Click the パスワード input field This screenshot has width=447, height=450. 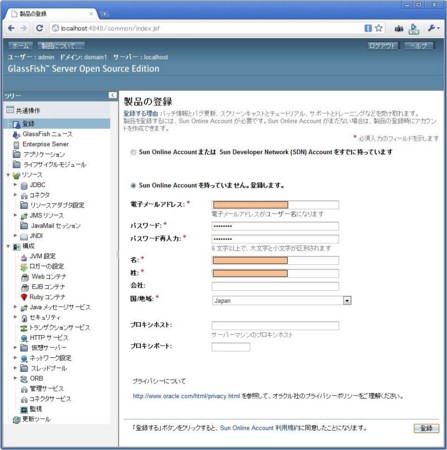(275, 226)
